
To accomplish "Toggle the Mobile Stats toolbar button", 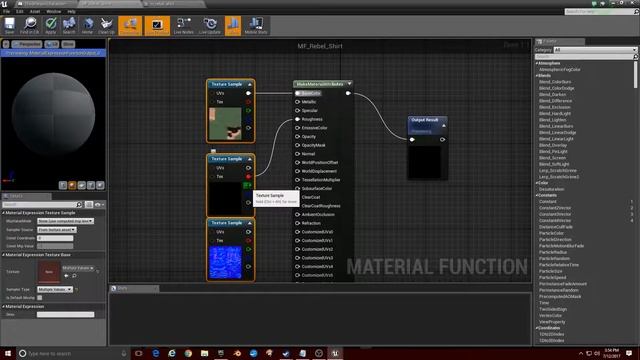I will click(256, 26).
